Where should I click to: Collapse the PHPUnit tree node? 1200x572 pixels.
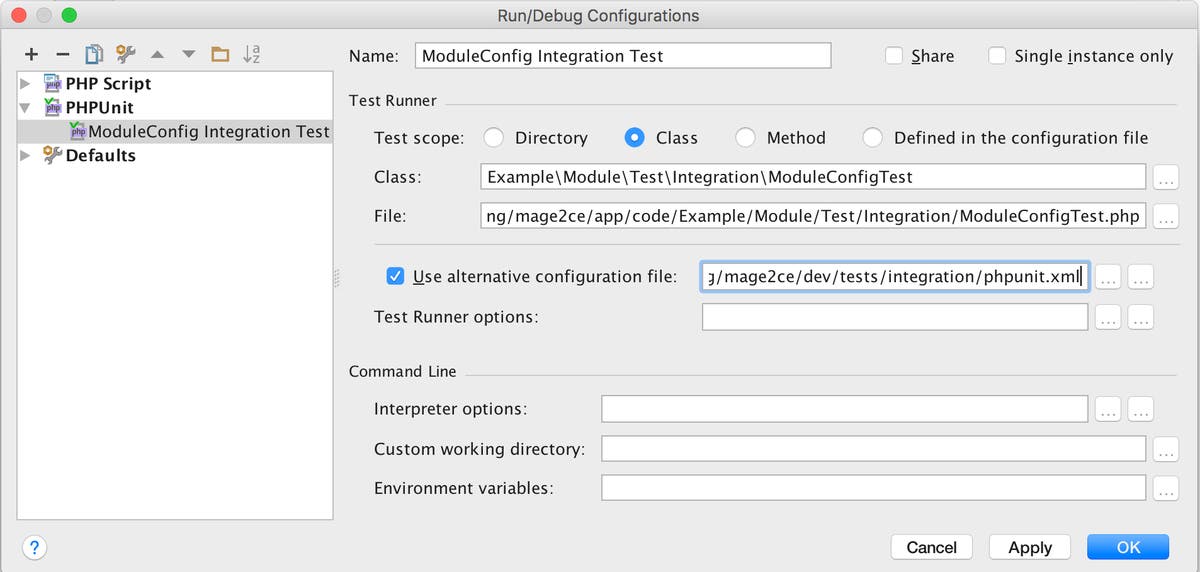click(x=25, y=108)
